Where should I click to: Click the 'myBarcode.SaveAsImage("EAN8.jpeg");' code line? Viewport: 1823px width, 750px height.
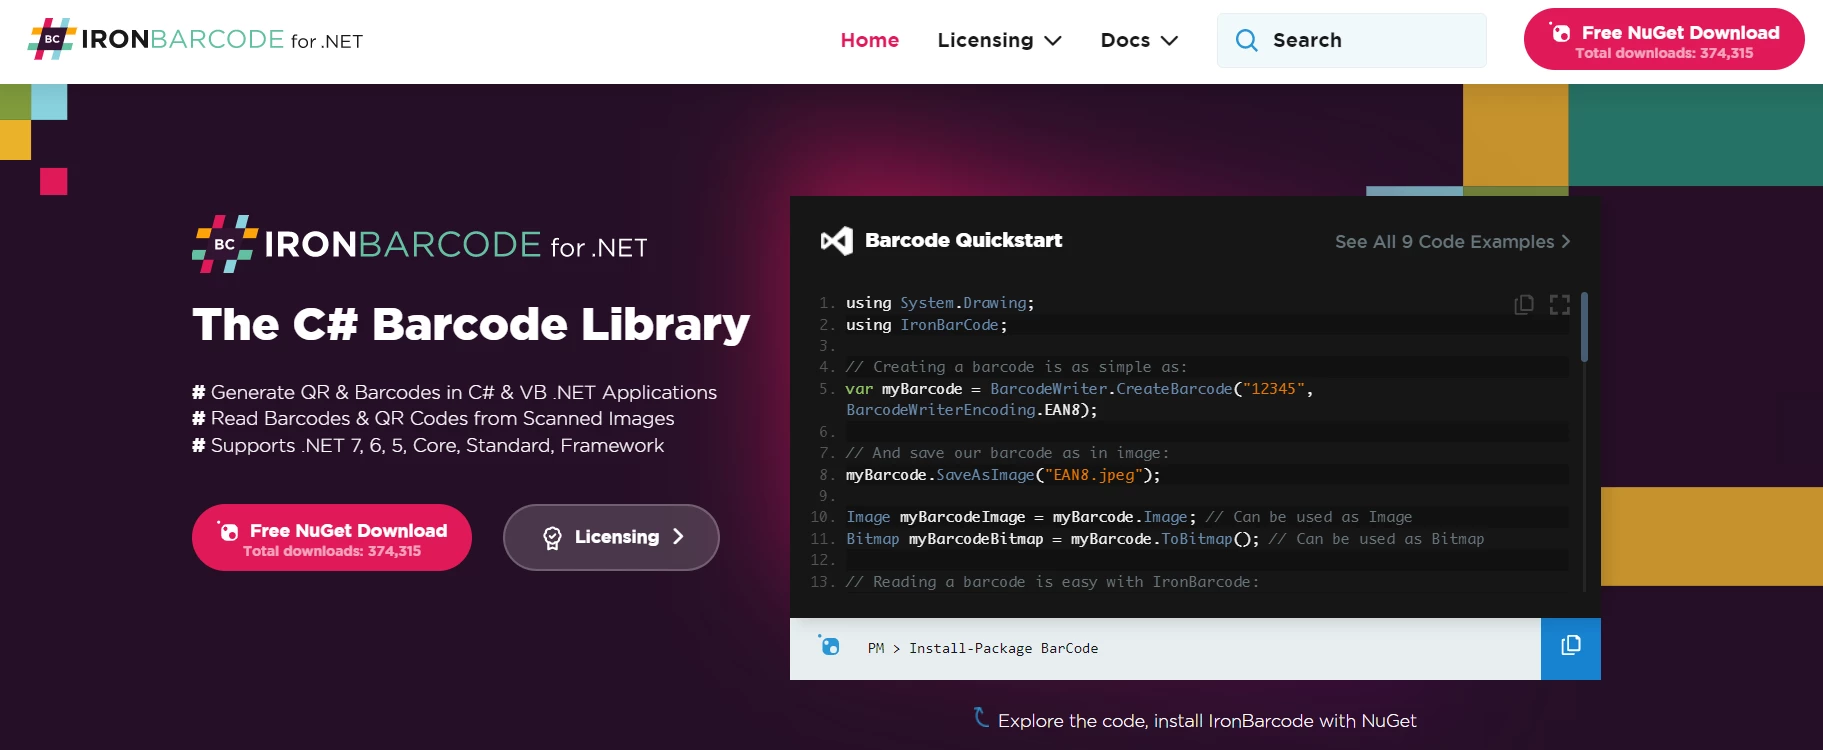tap(1003, 475)
